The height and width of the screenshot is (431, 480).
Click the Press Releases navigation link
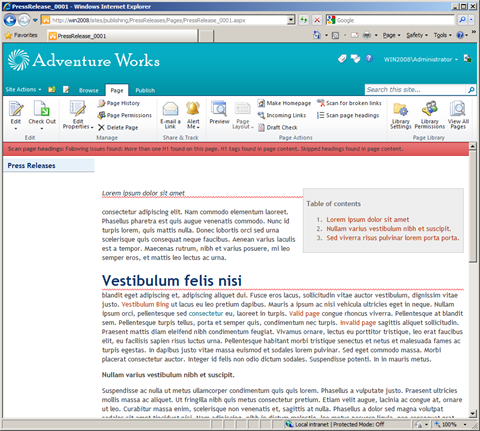tap(31, 166)
